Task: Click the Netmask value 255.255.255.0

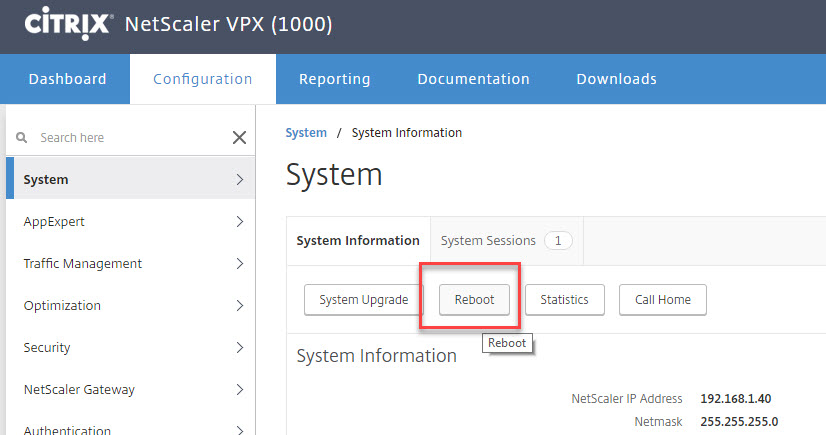Action: (x=739, y=422)
